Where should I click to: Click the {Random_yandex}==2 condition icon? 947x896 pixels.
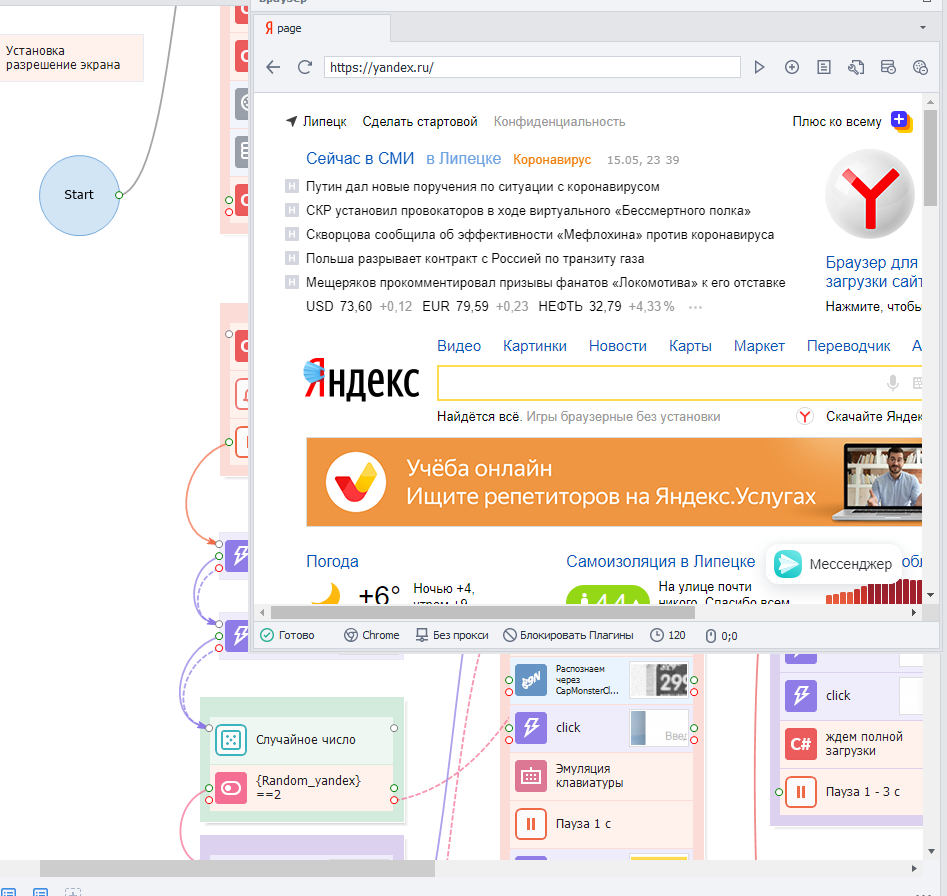coord(231,788)
